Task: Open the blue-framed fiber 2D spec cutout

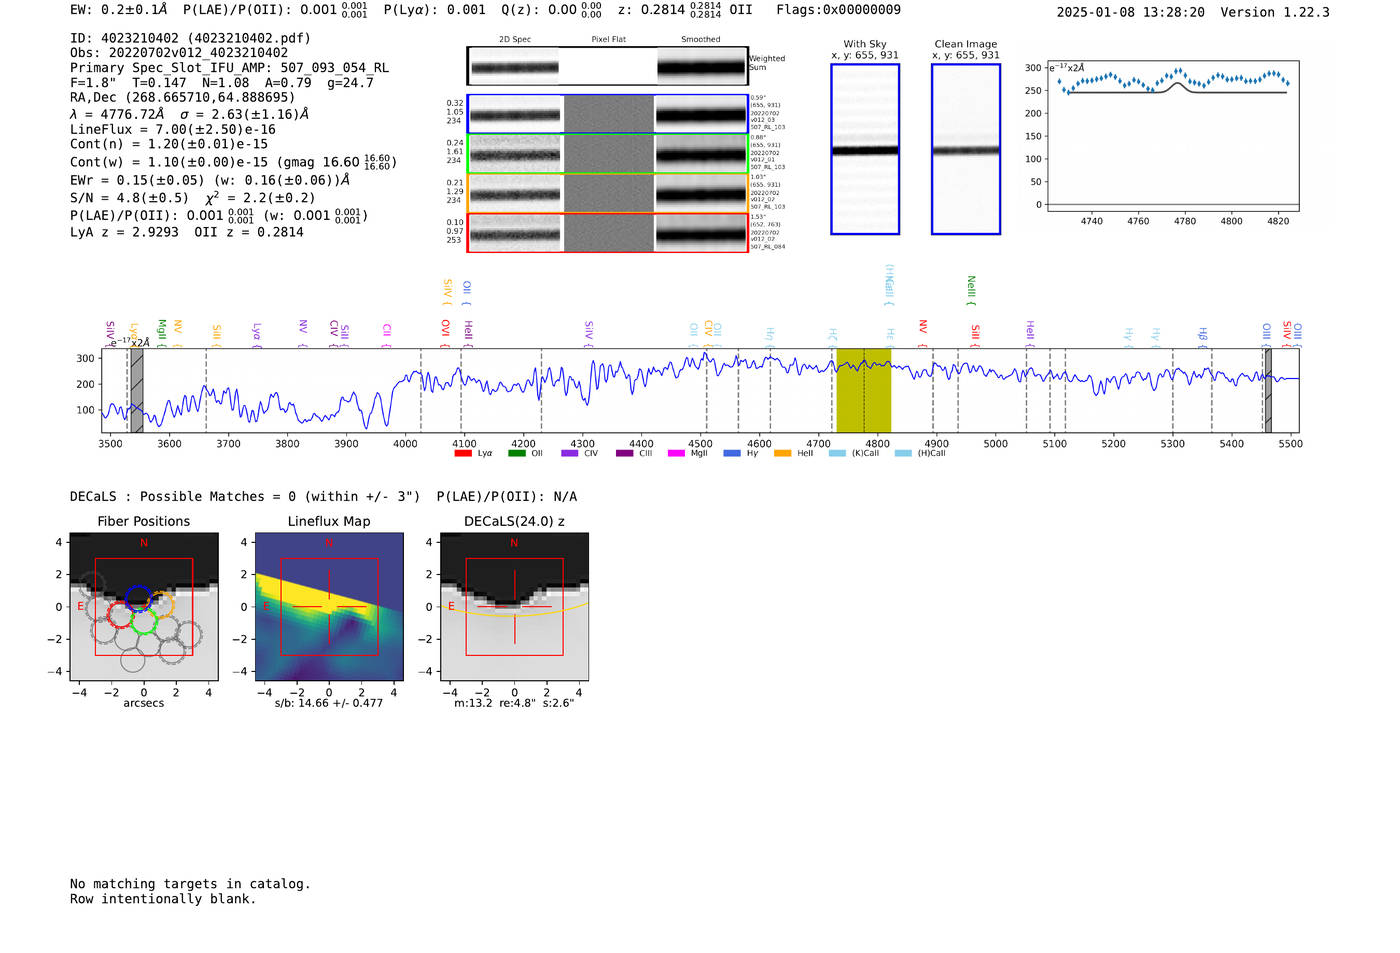Action: point(515,114)
